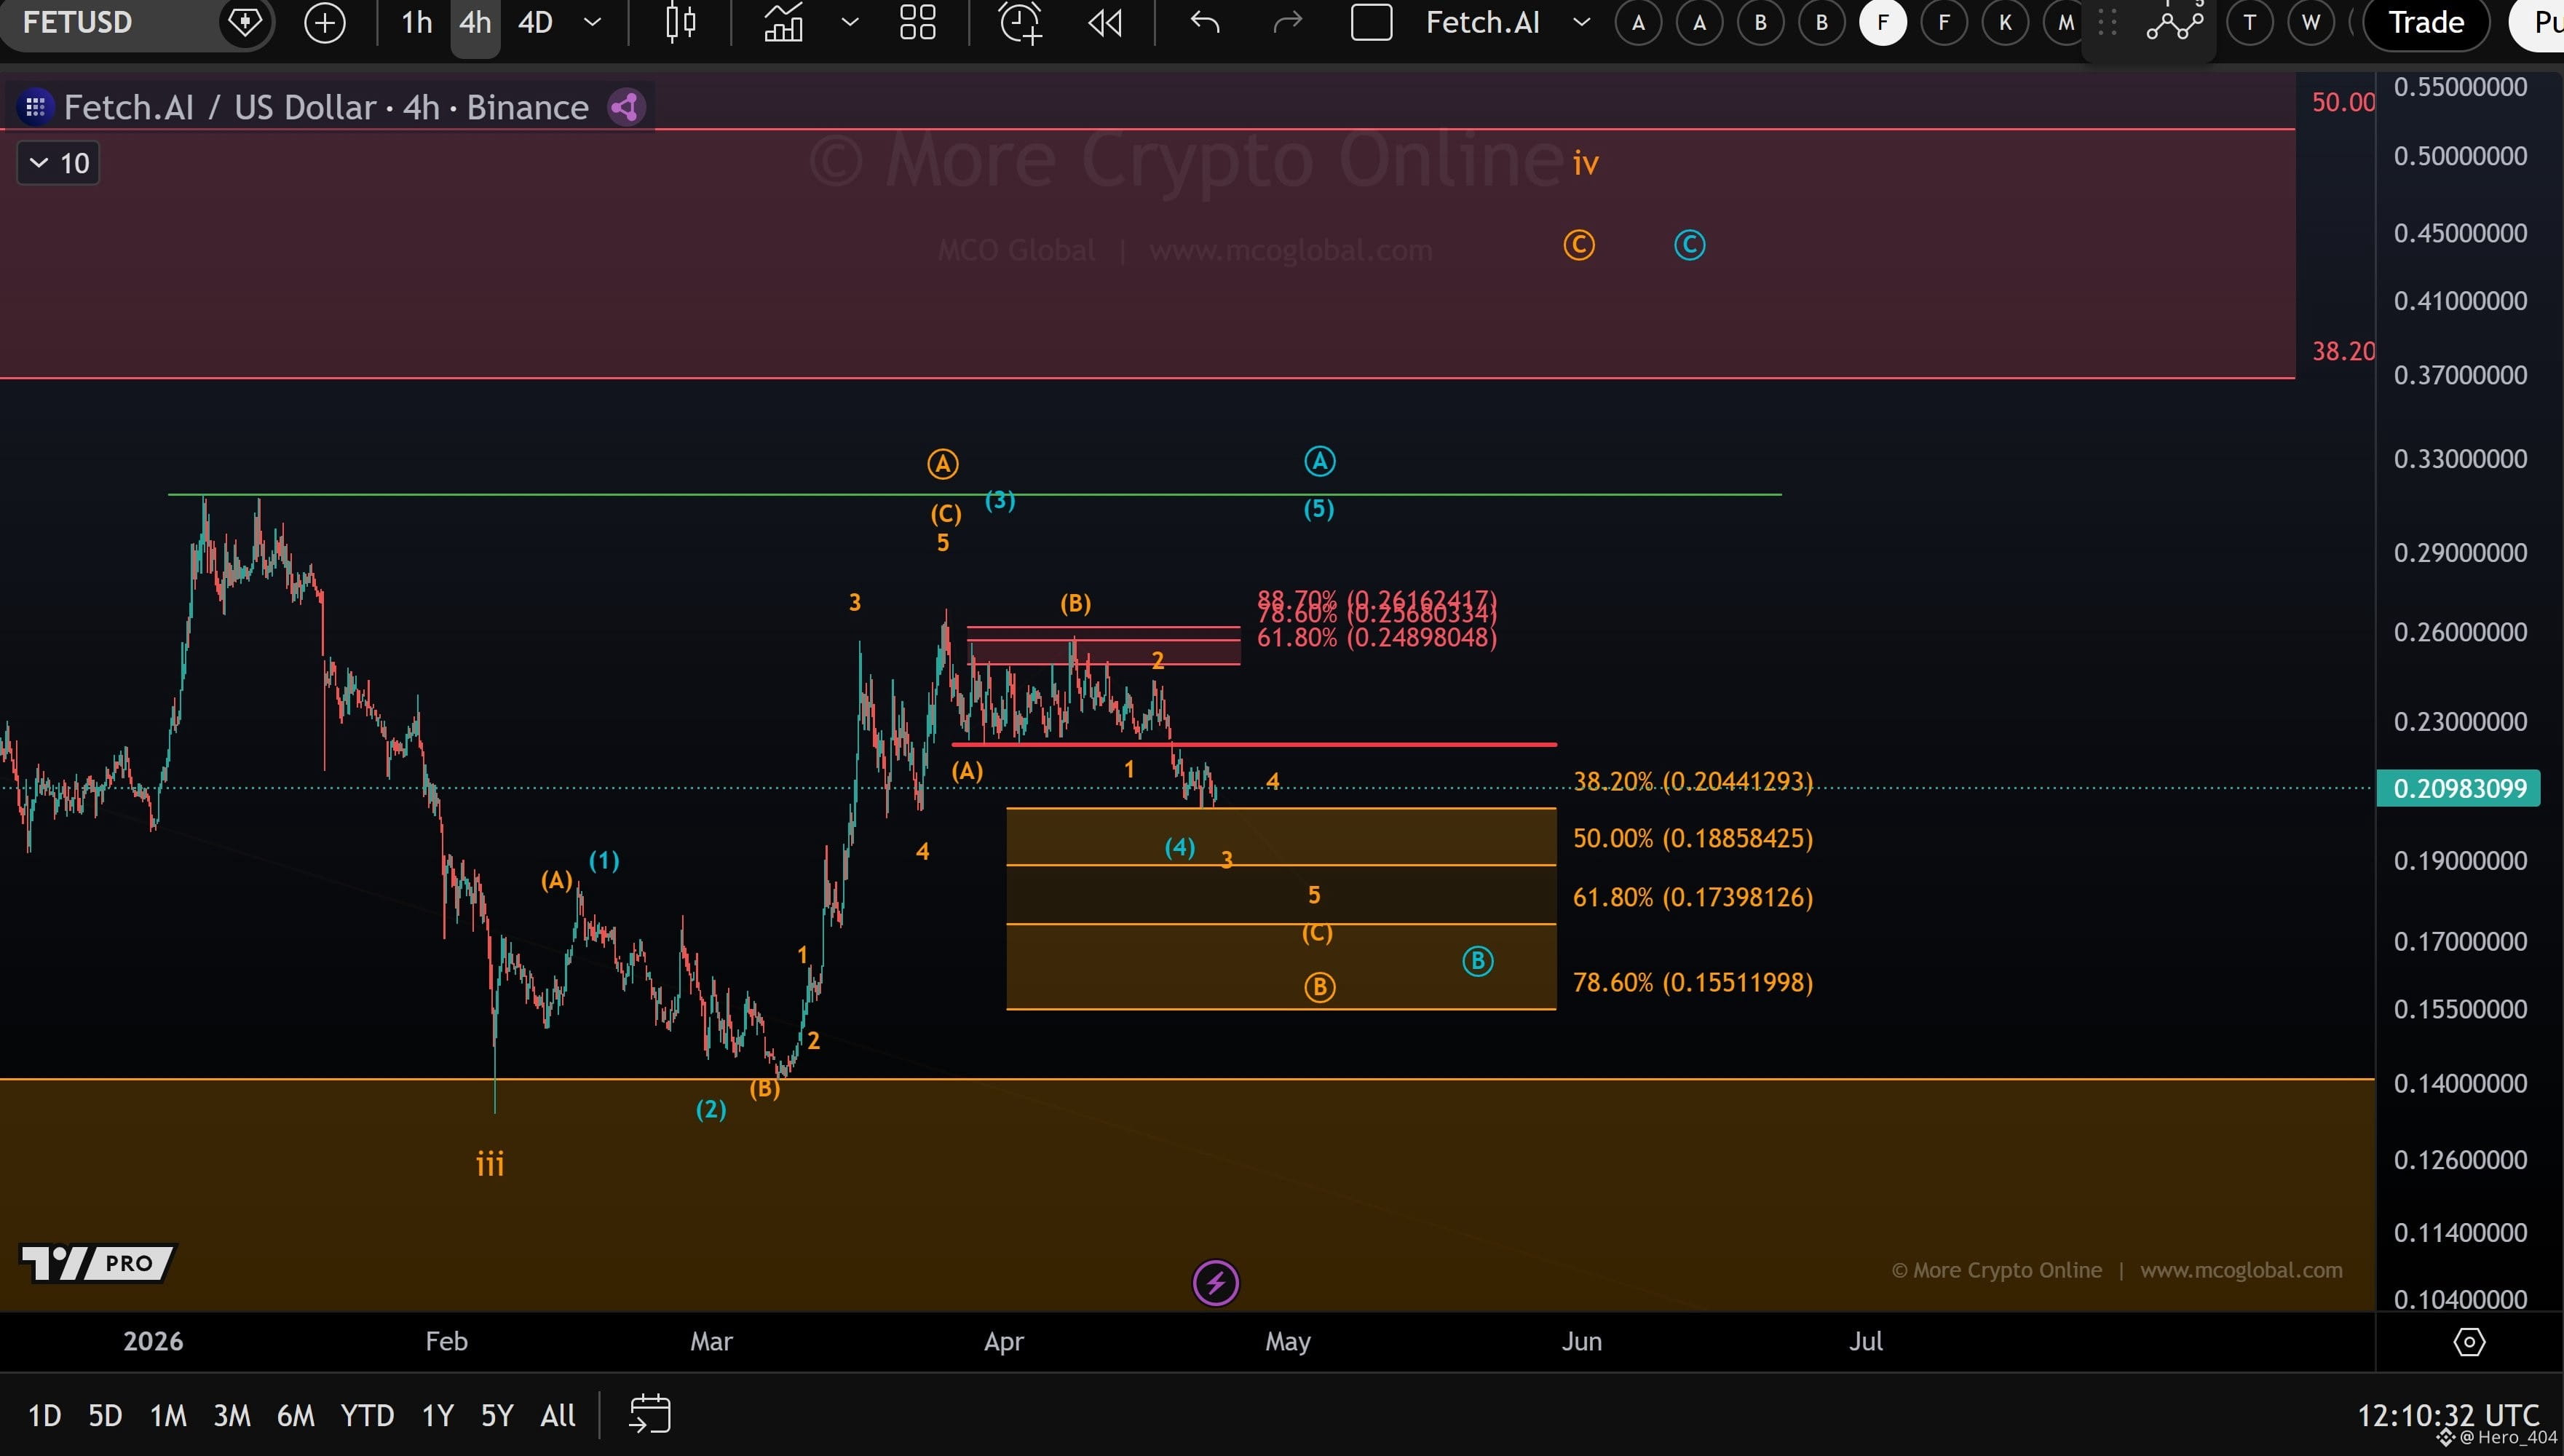Add symbol with the plus circle icon
2564x1456 pixels.
(x=324, y=22)
